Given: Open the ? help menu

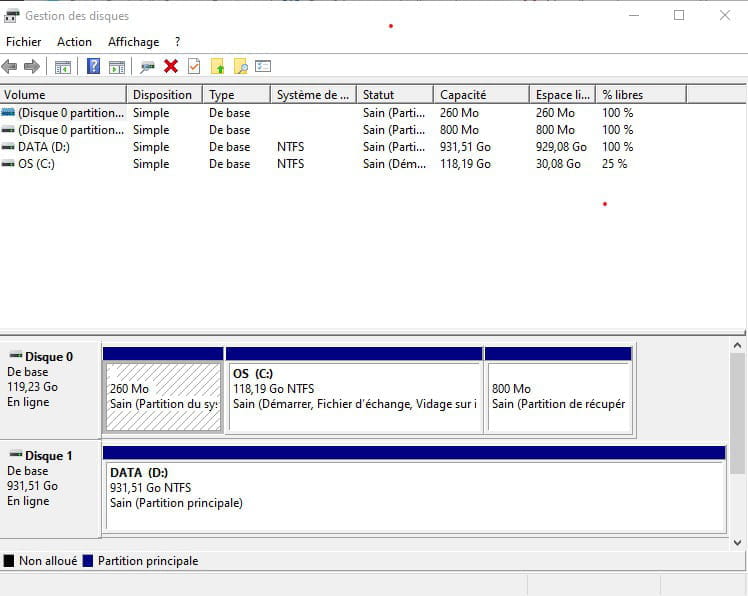Looking at the screenshot, I should coord(177,42).
